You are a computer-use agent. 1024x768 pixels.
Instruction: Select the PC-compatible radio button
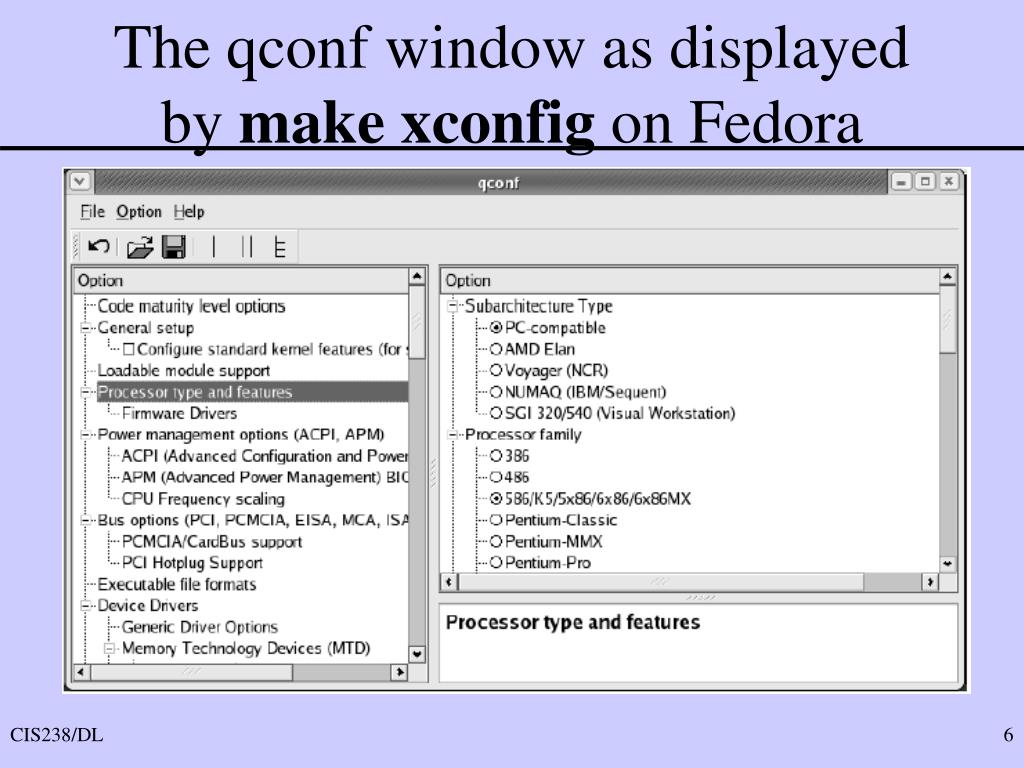click(x=496, y=328)
